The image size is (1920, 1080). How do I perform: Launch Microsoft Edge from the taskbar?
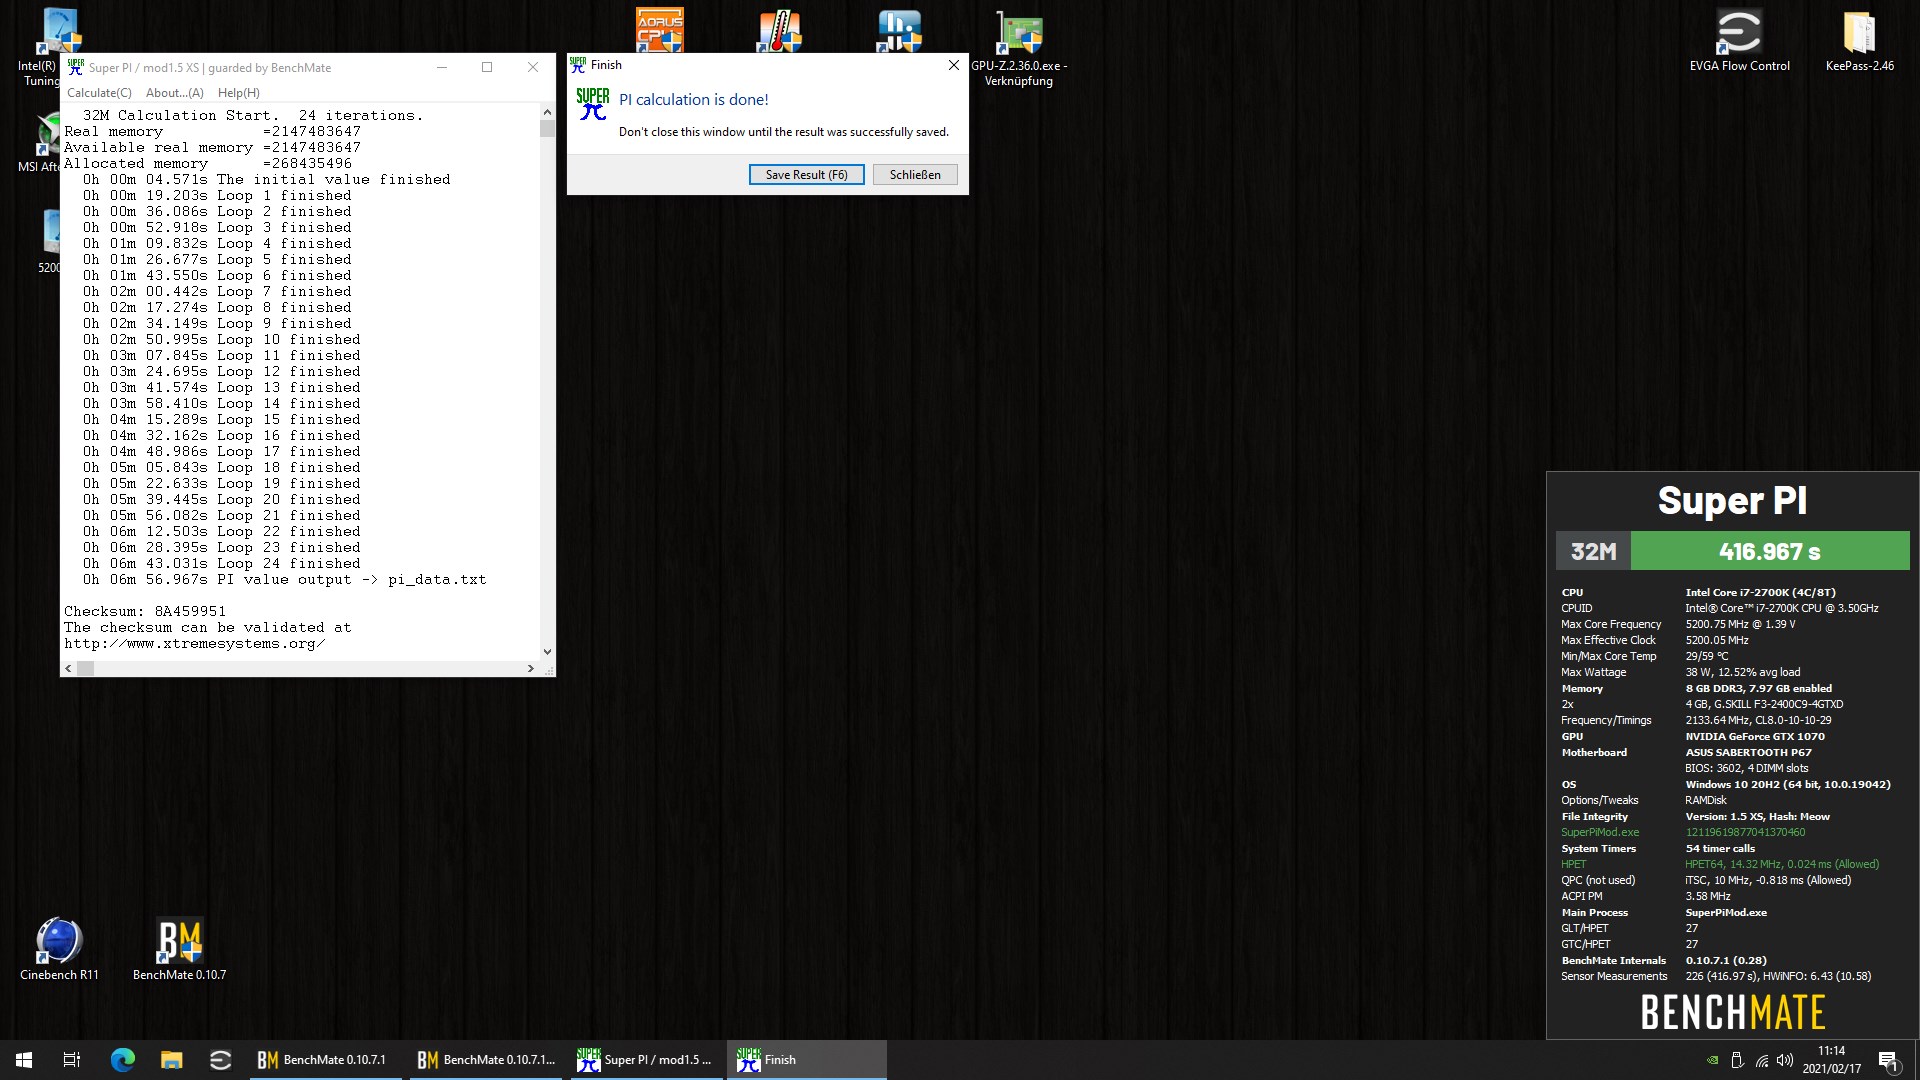122,1060
